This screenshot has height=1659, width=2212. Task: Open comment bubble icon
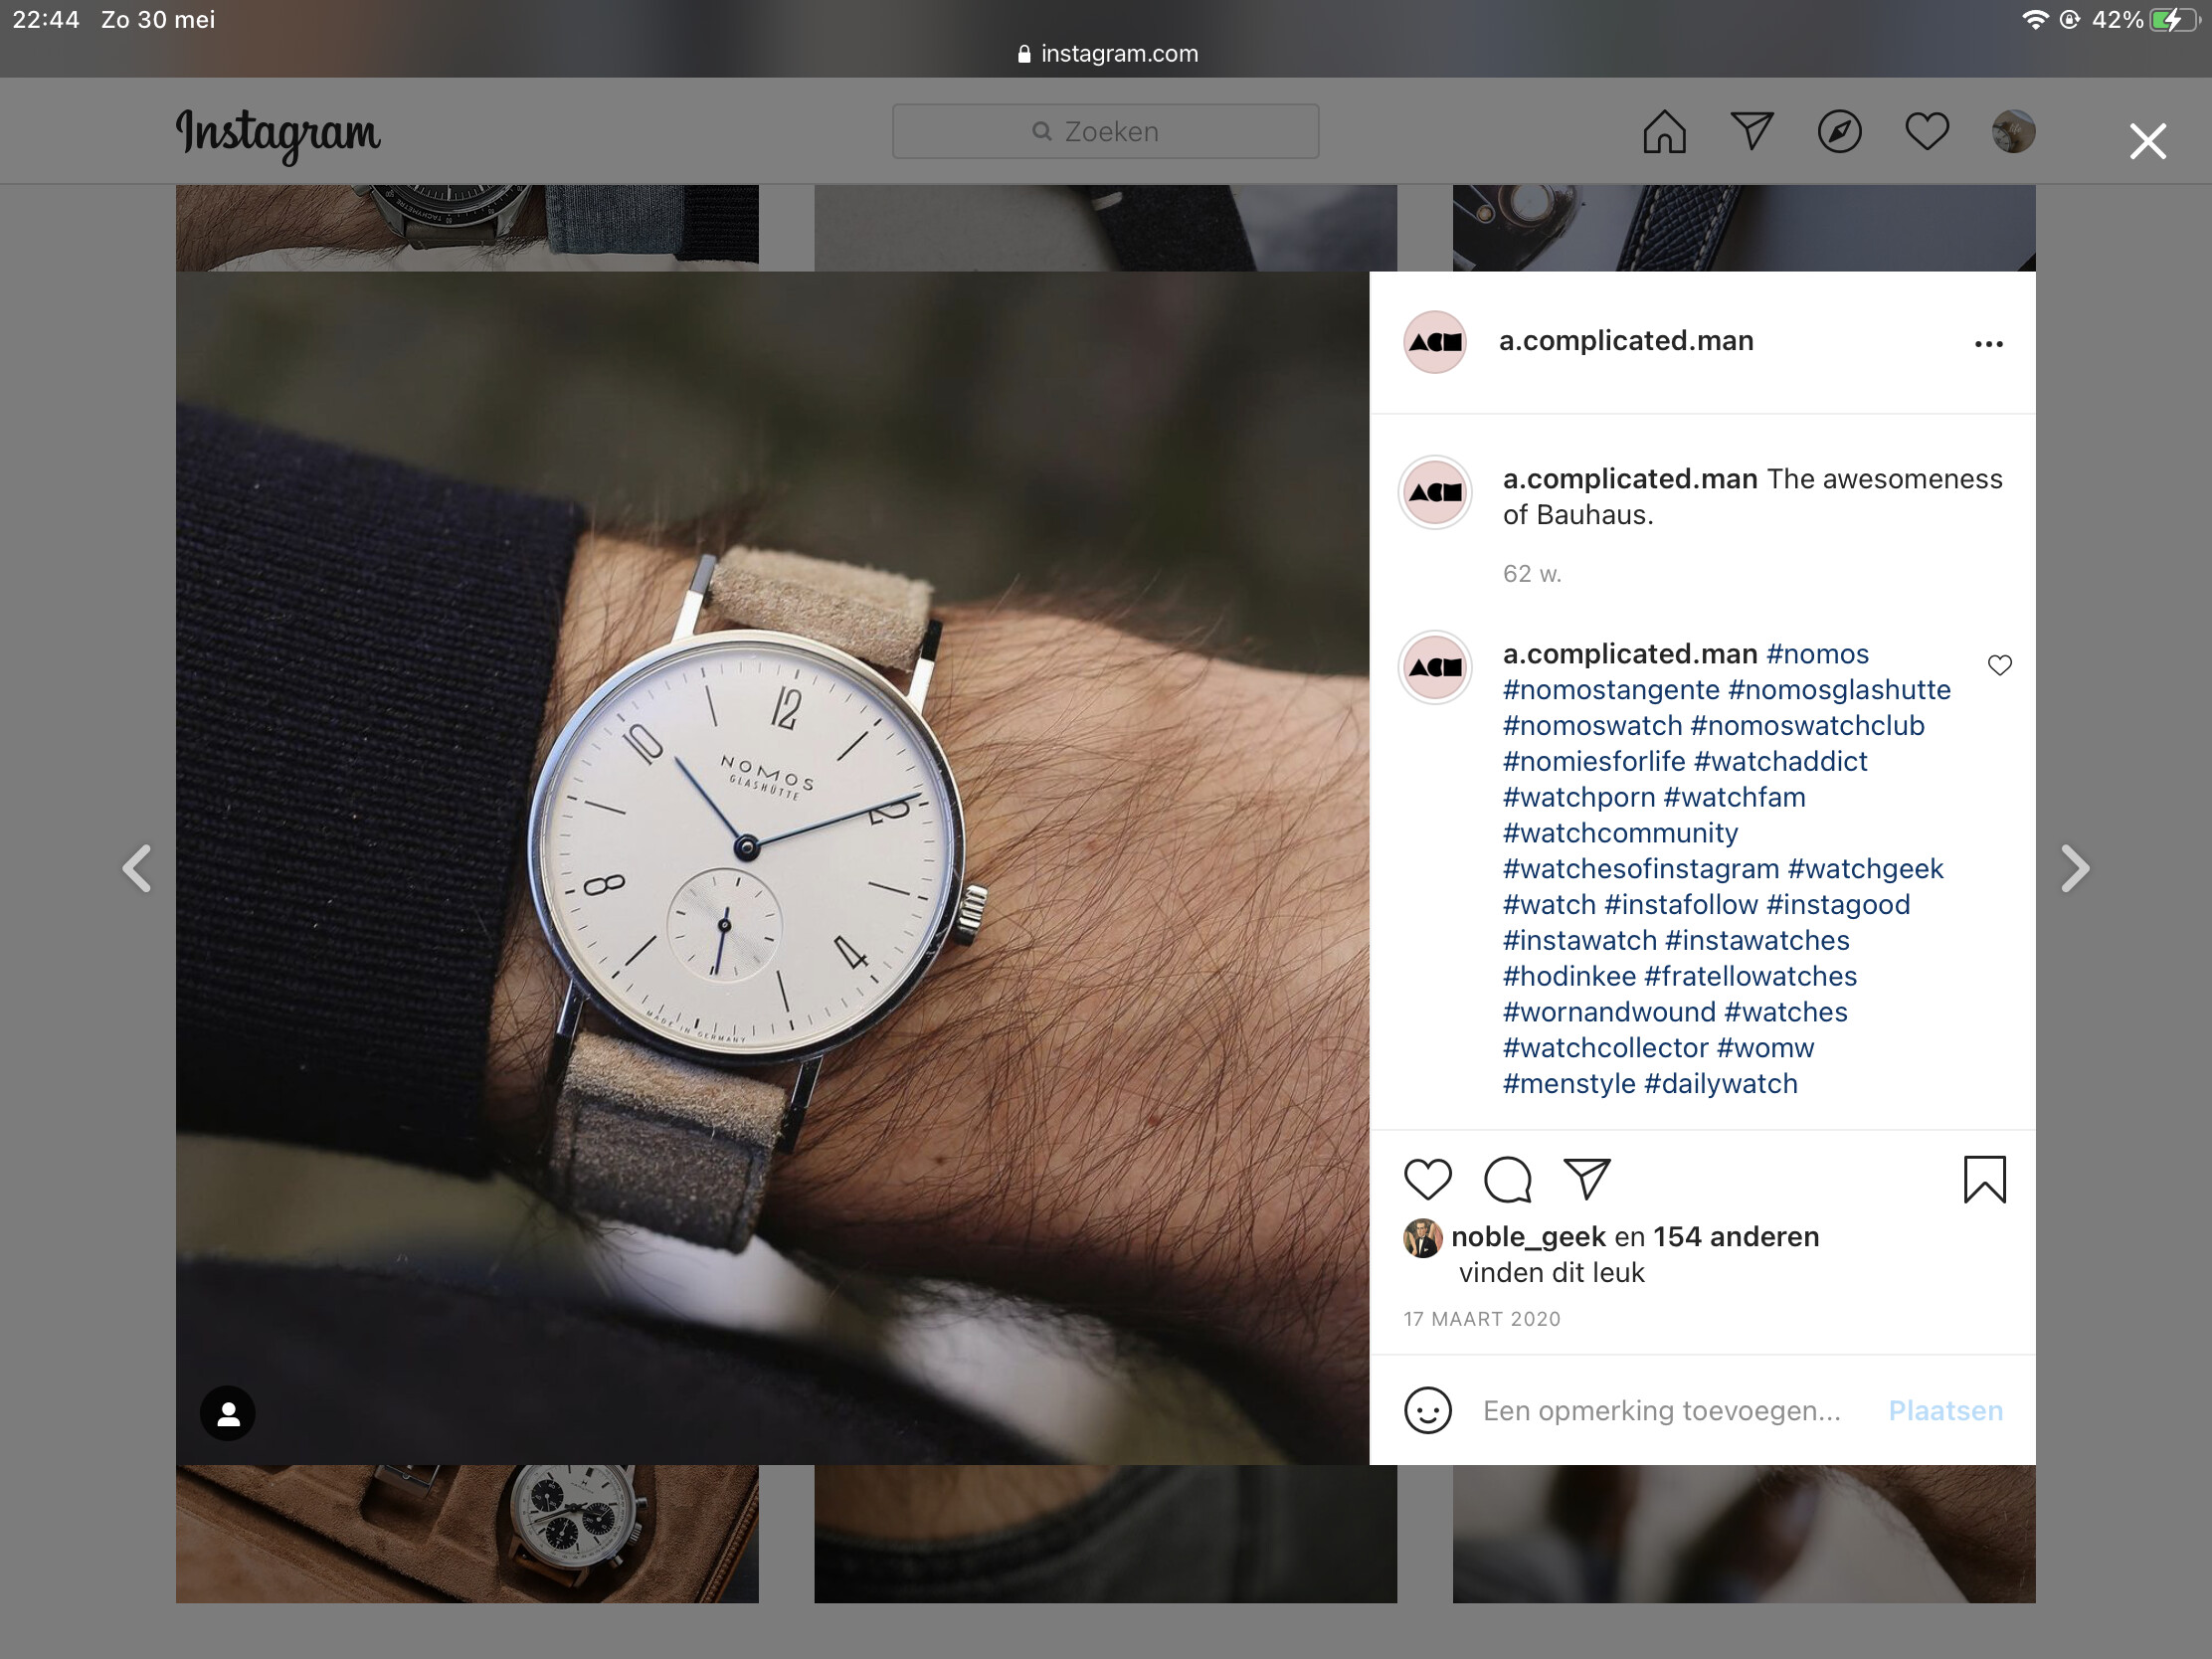[x=1507, y=1179]
